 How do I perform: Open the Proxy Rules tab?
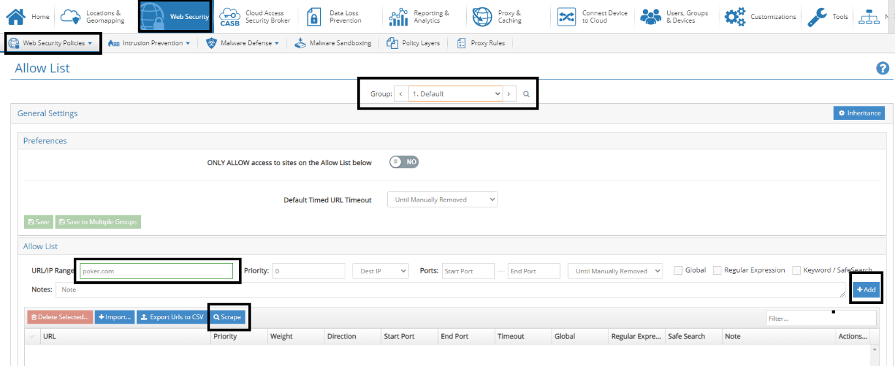click(481, 43)
